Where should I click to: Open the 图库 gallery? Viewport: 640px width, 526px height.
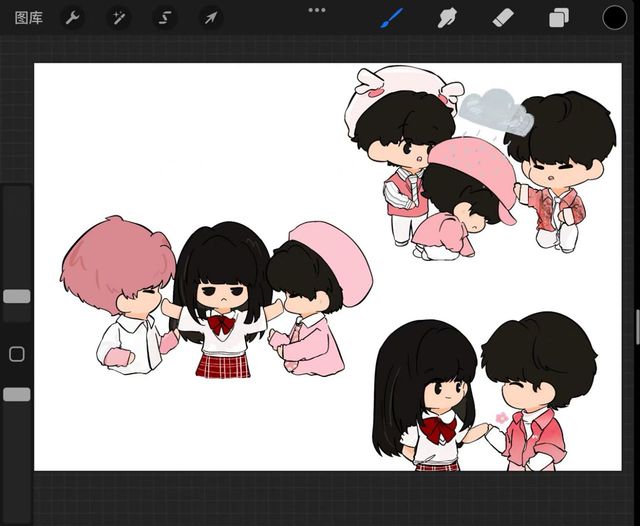[29, 18]
